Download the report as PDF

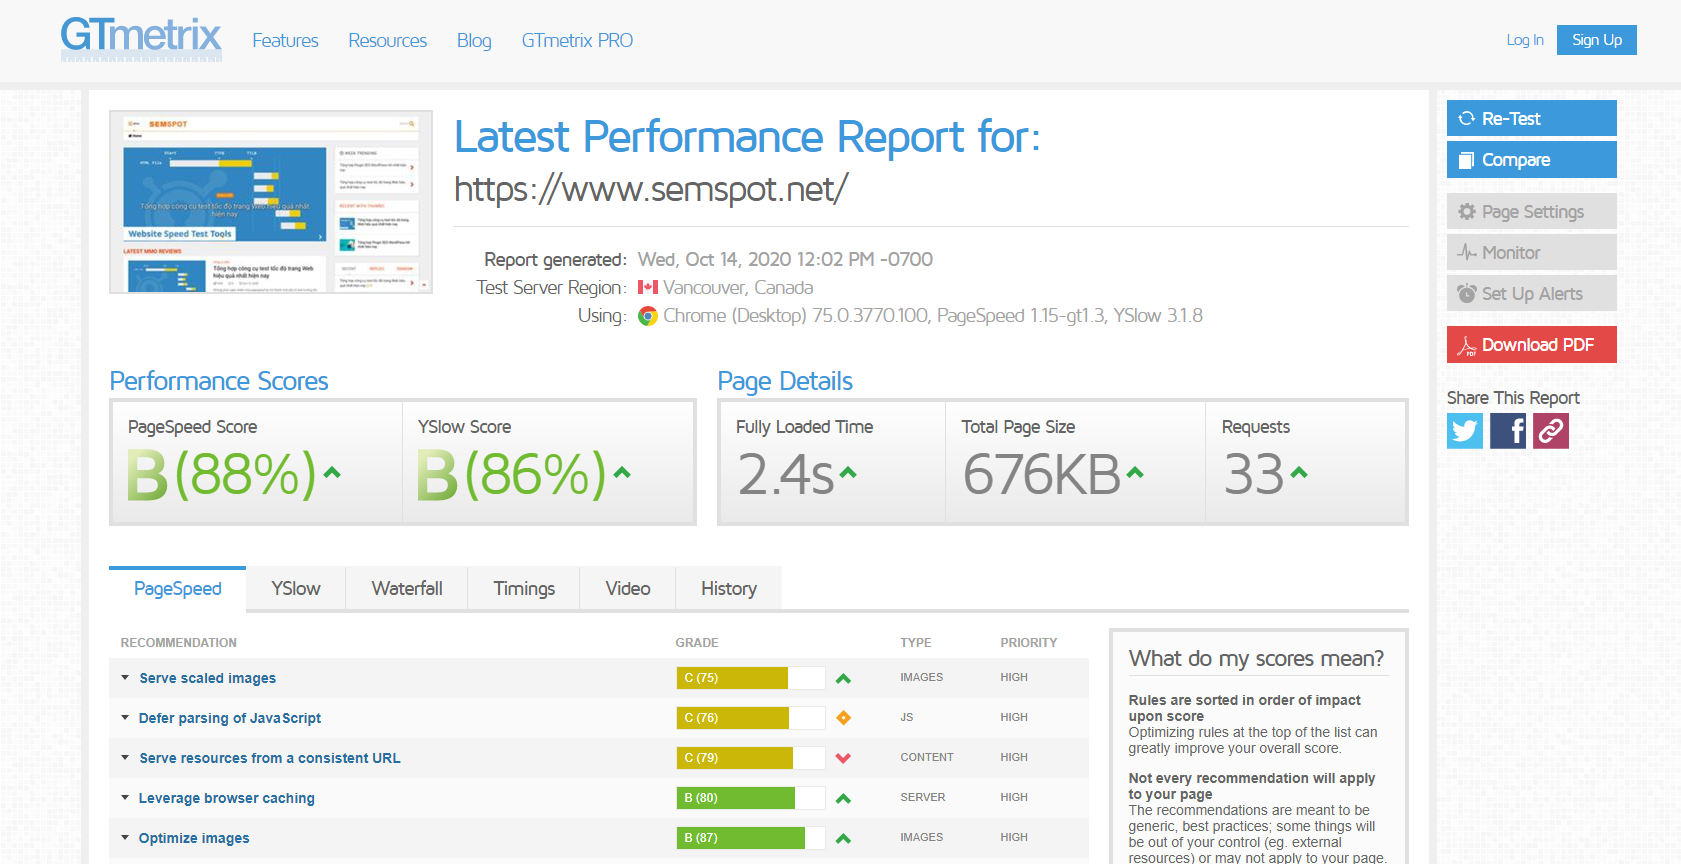coord(1532,345)
